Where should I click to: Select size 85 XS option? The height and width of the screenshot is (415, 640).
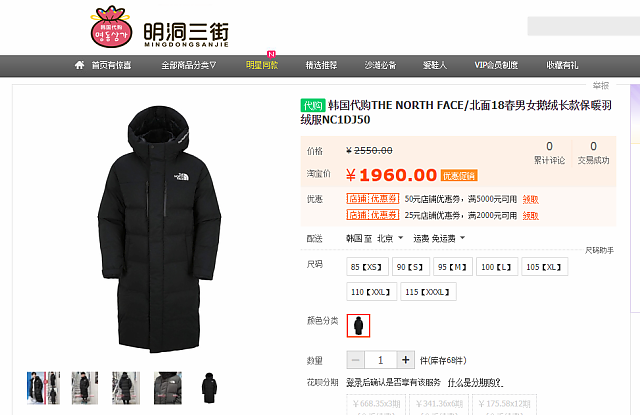point(367,267)
